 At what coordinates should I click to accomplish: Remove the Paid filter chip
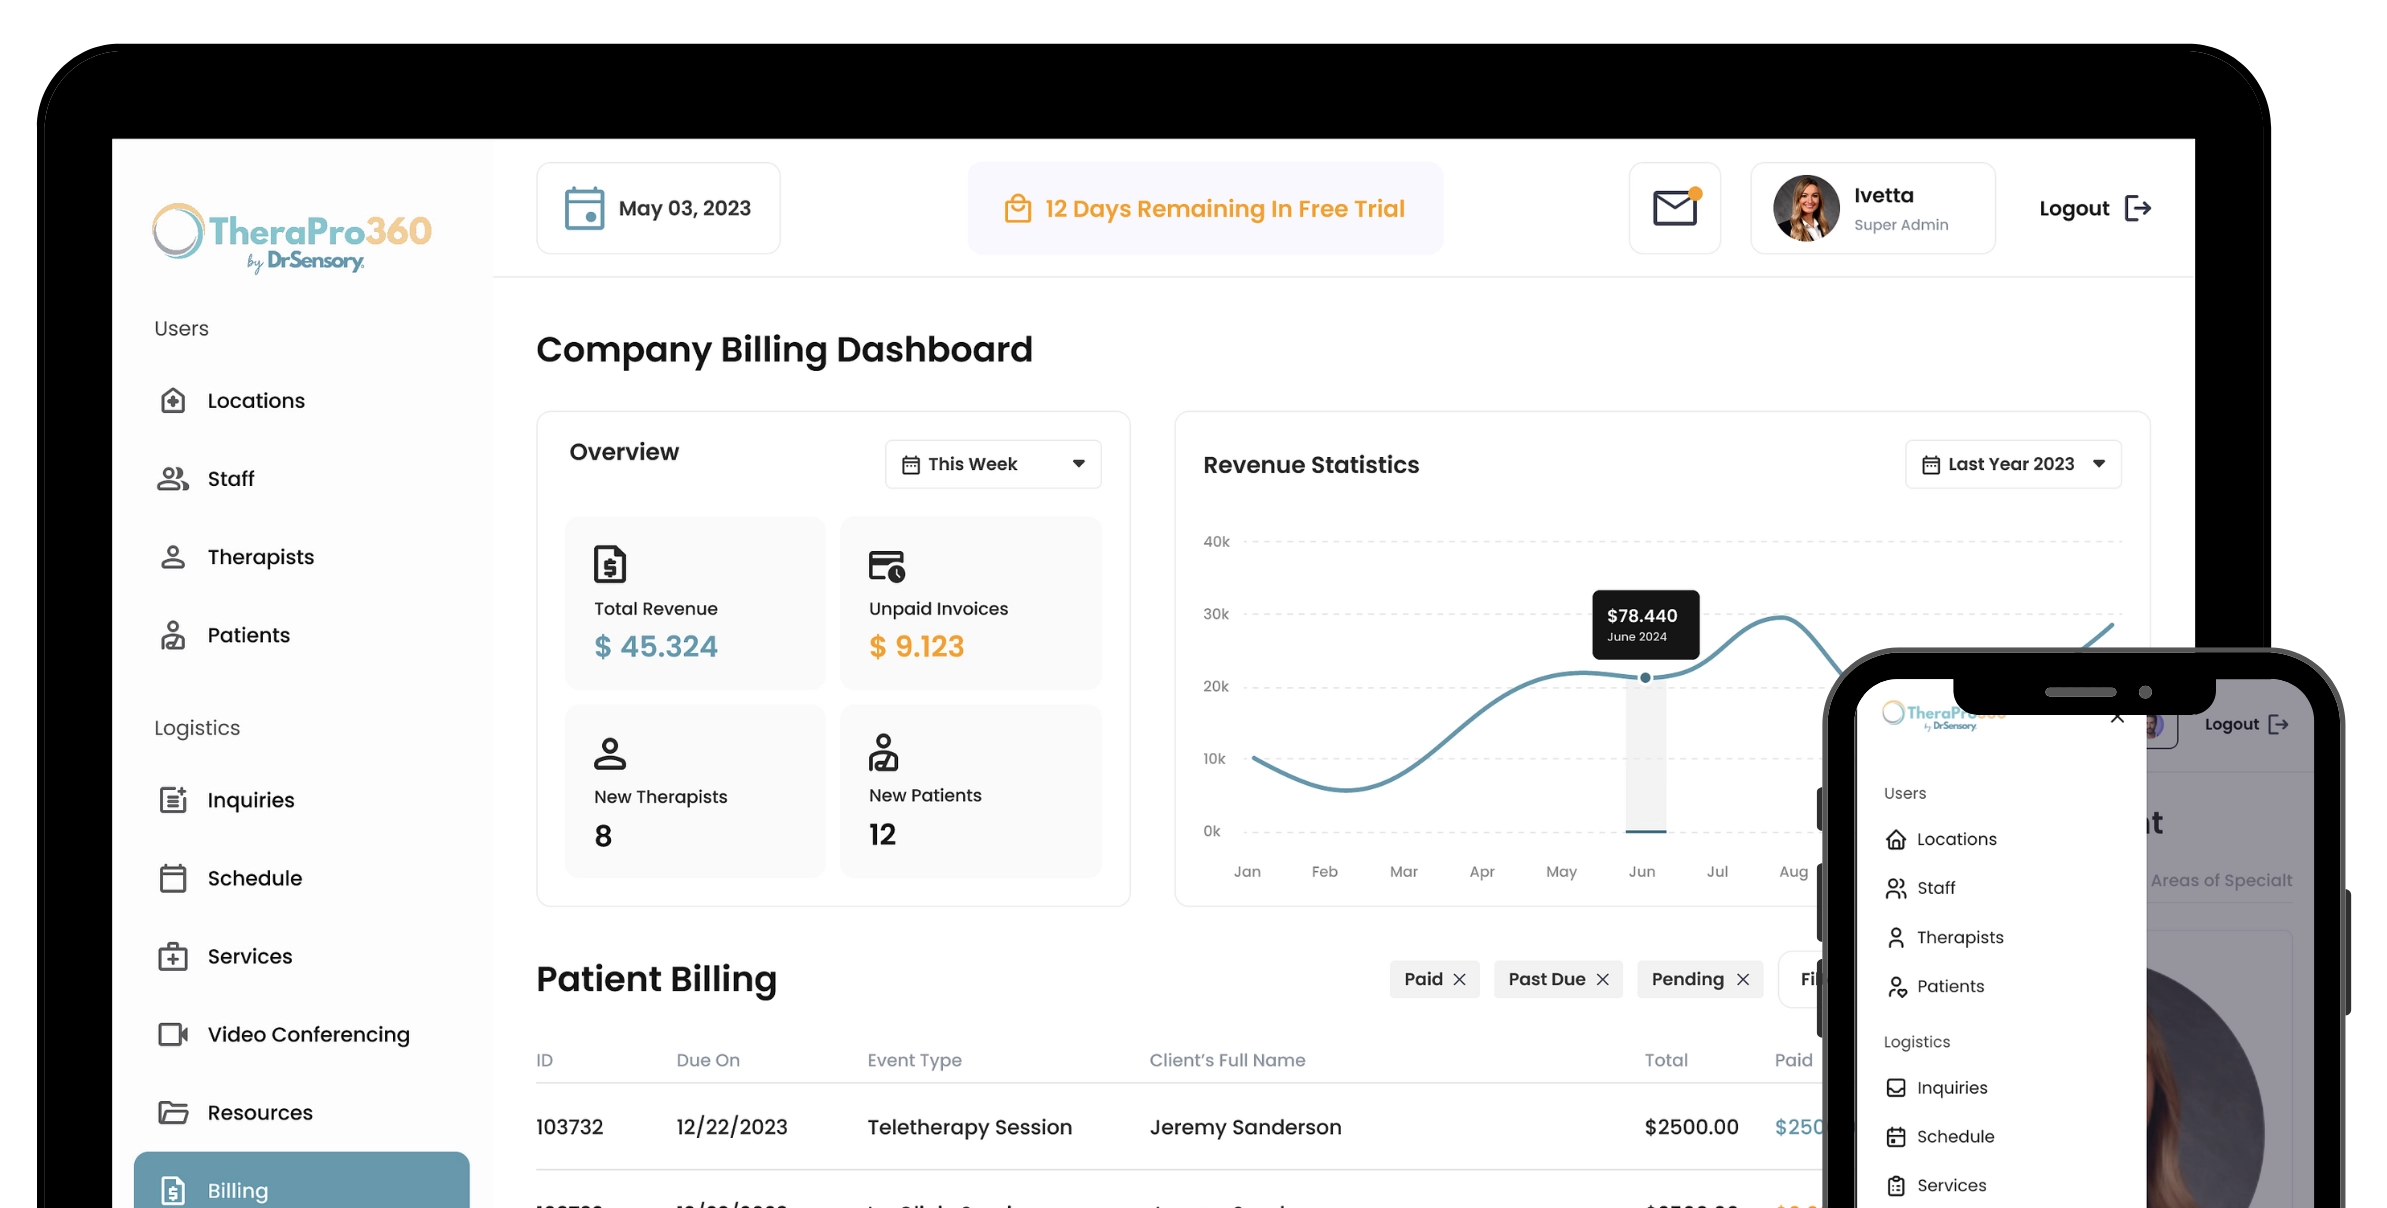(x=1460, y=979)
